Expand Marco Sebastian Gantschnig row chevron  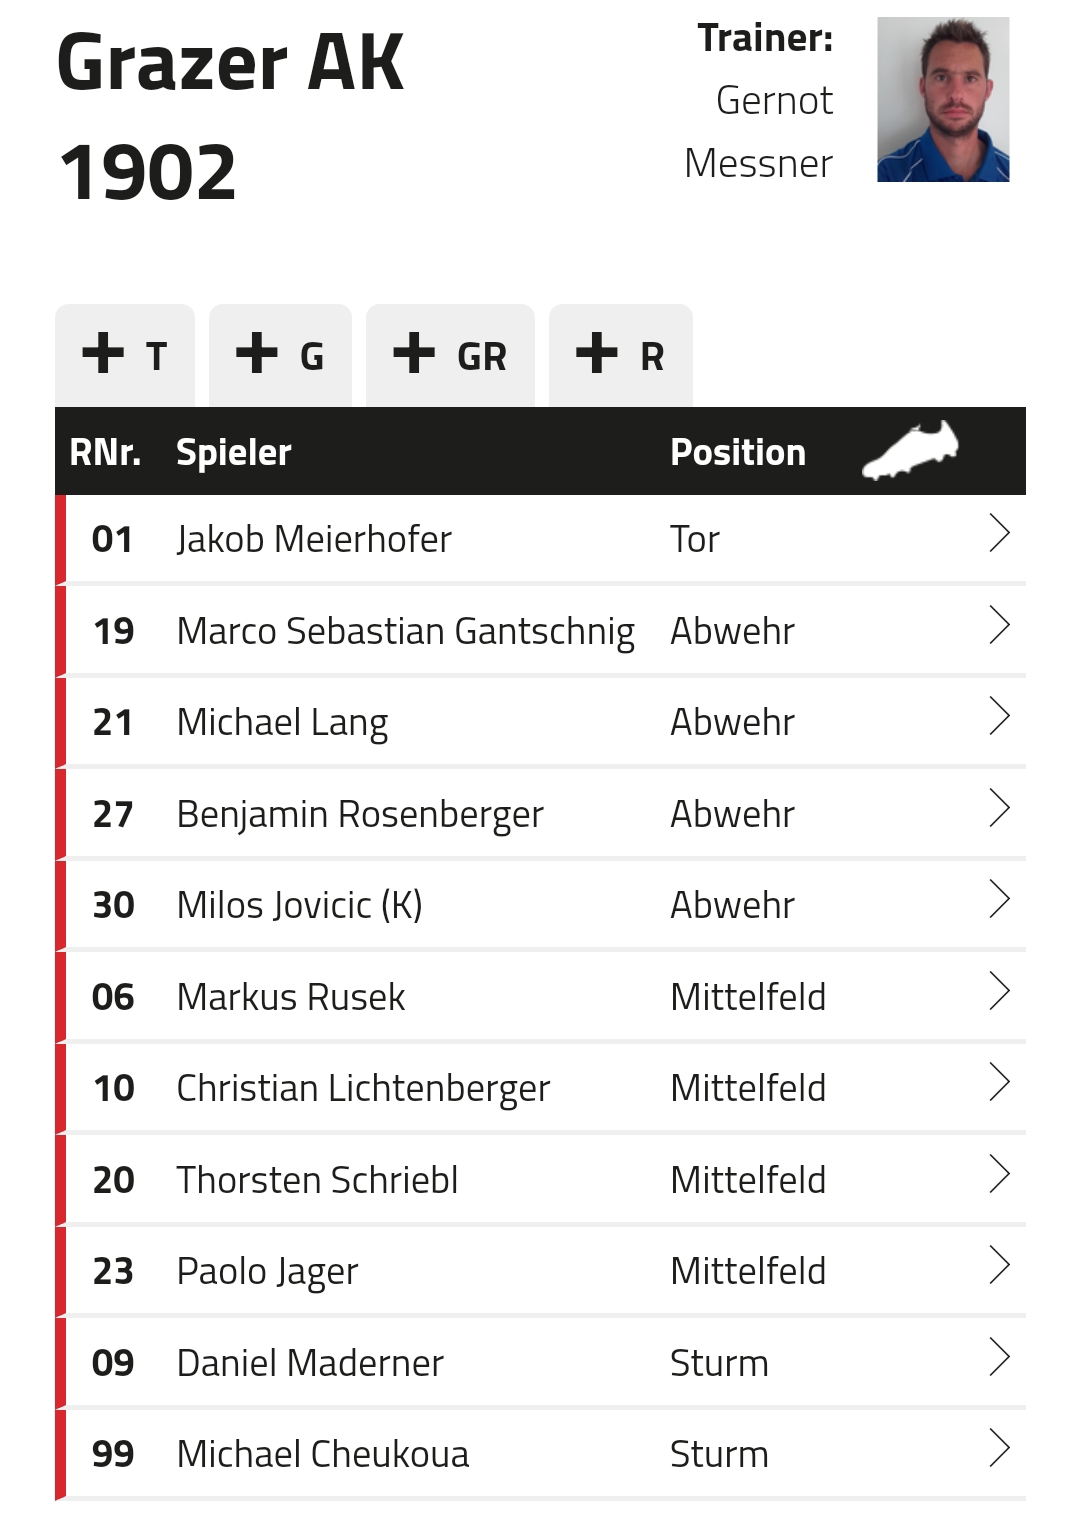[x=999, y=625]
